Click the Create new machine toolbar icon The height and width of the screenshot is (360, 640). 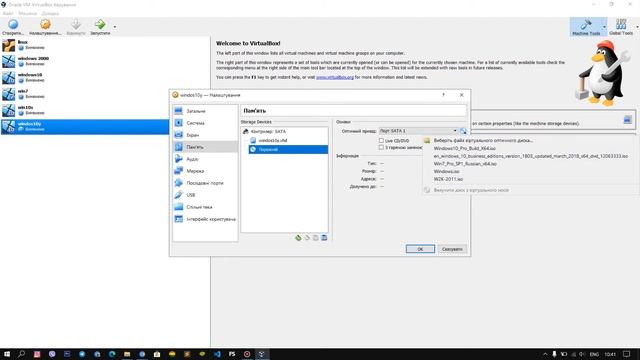[x=13, y=24]
